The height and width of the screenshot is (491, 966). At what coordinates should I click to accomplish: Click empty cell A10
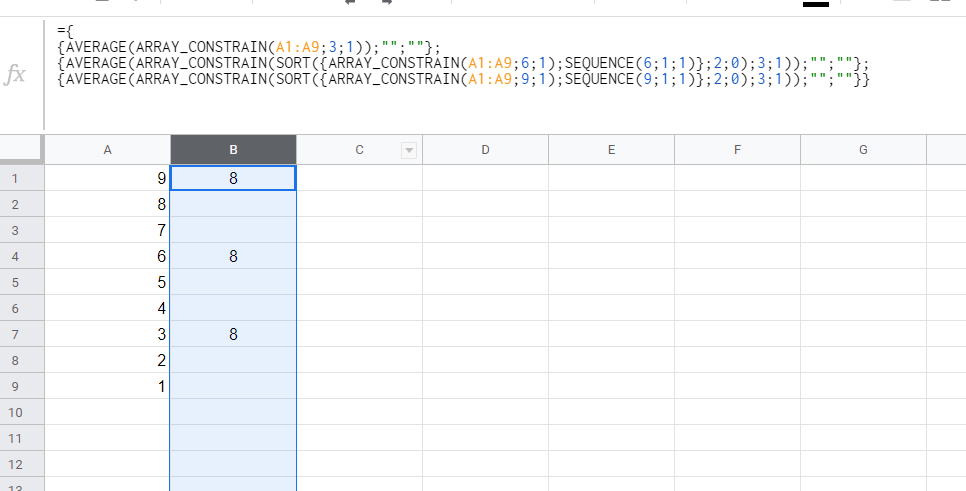point(107,412)
